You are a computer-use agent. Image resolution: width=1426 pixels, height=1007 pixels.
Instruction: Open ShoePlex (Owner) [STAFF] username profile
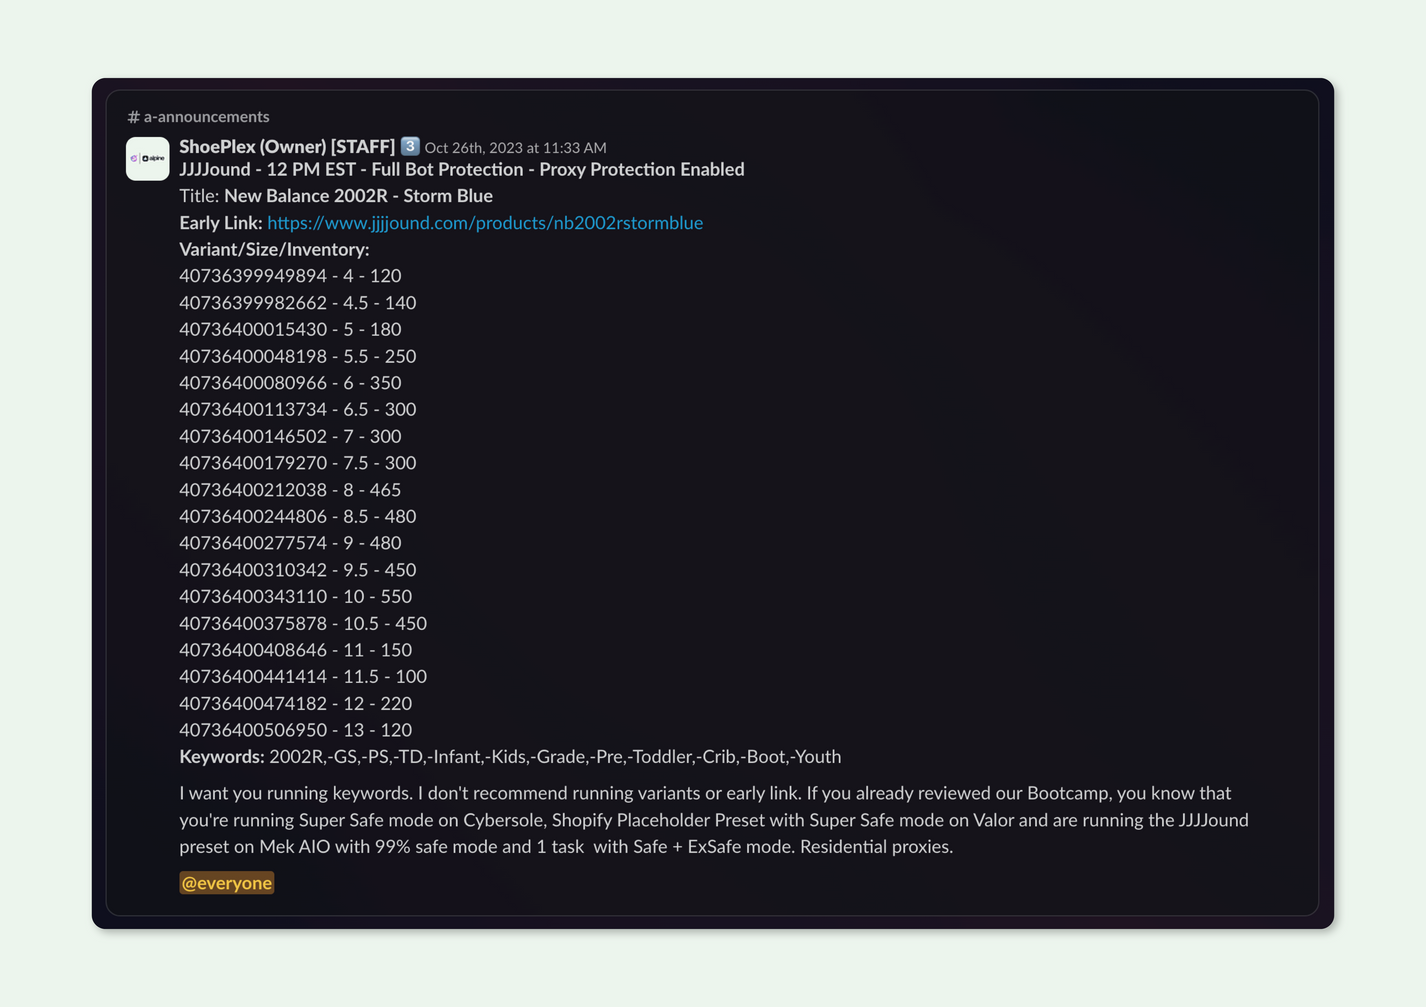[x=287, y=147]
